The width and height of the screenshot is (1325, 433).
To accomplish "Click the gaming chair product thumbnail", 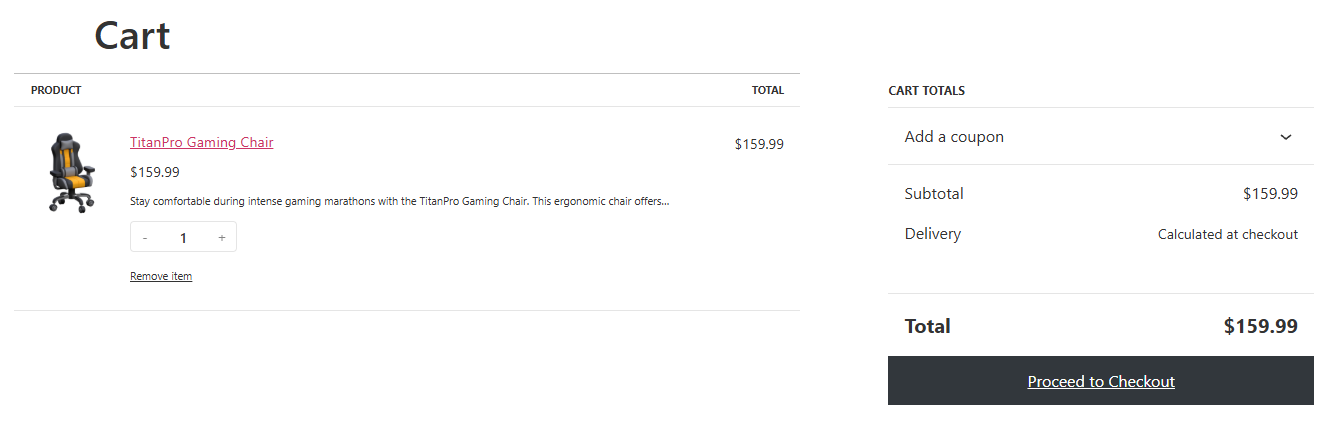I will pos(72,172).
